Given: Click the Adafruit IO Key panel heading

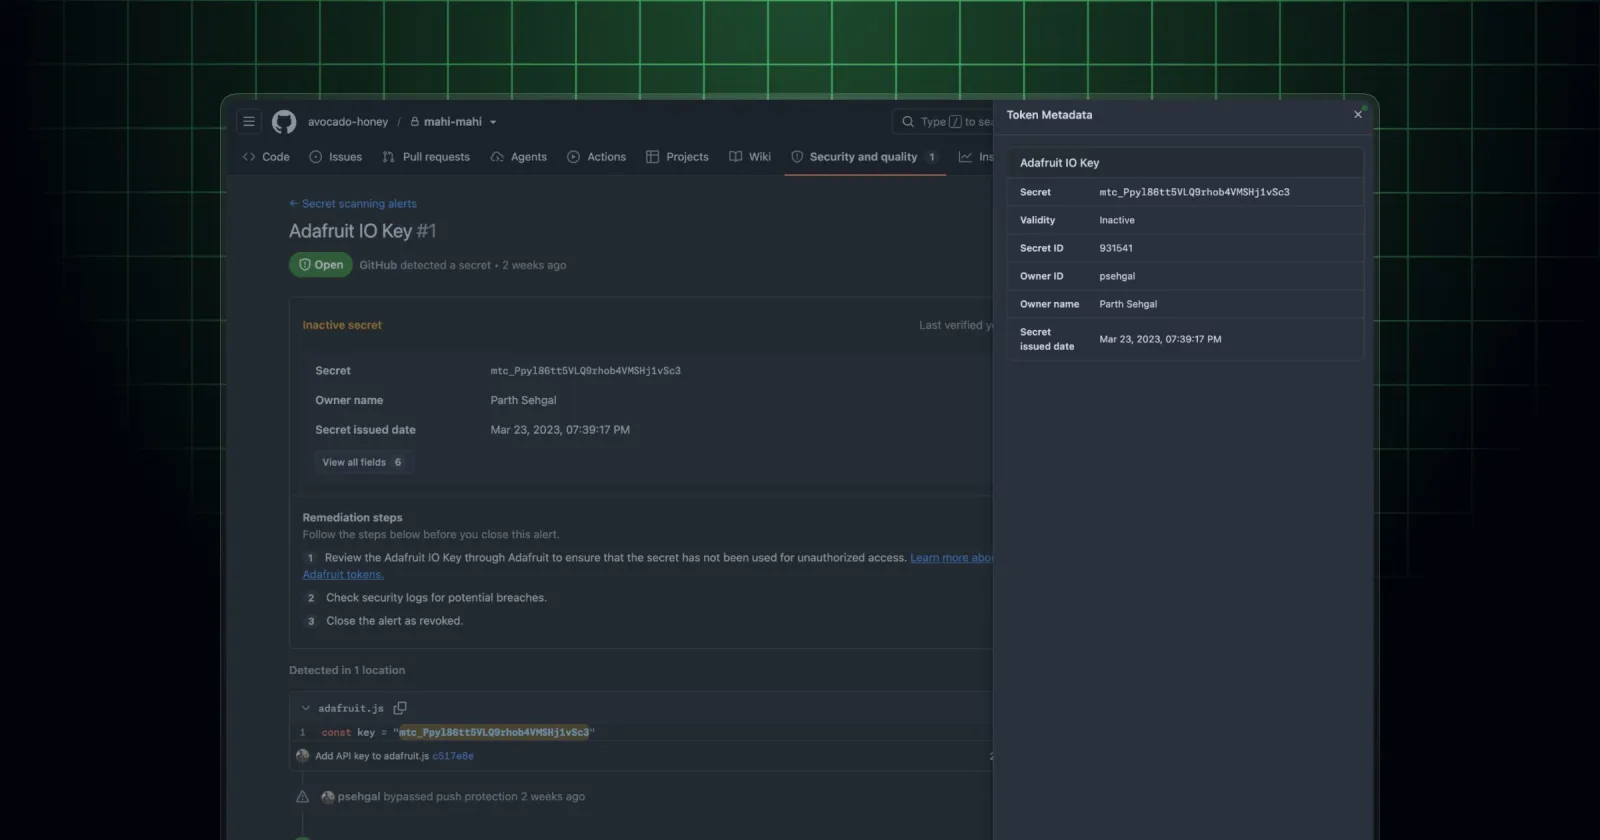Looking at the screenshot, I should click(1059, 163).
